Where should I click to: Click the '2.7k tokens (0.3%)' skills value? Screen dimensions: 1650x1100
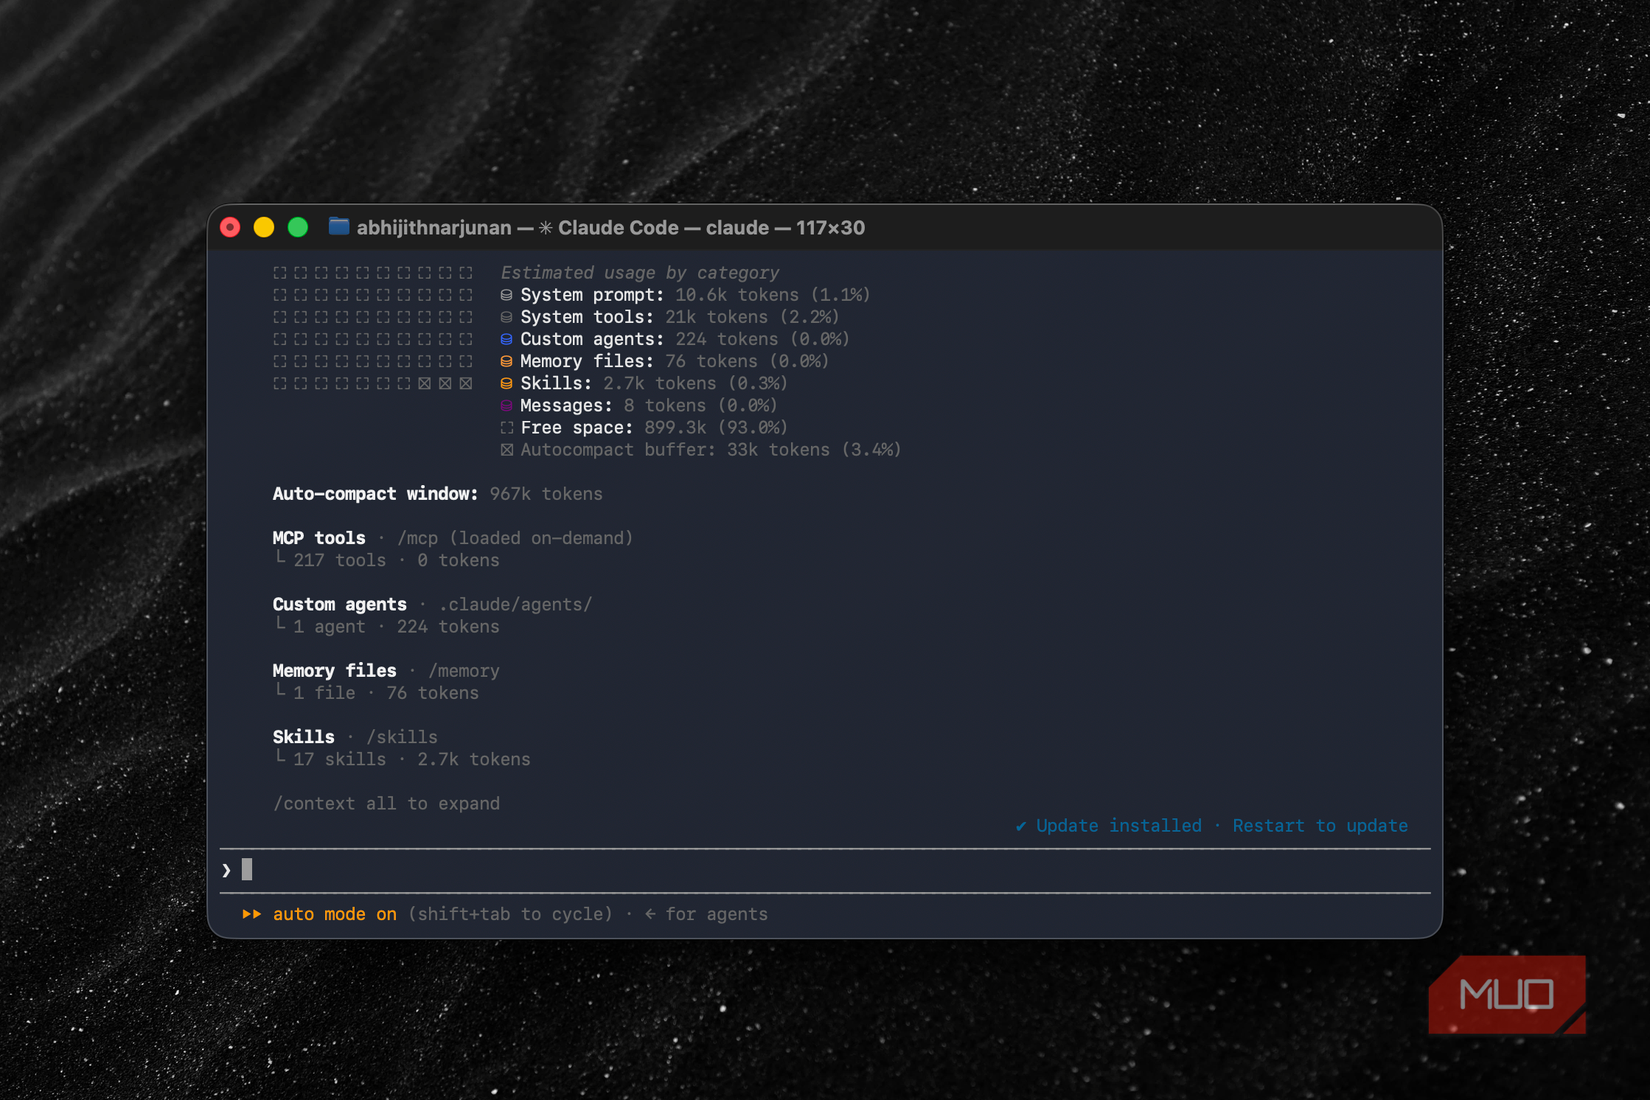click(x=695, y=383)
